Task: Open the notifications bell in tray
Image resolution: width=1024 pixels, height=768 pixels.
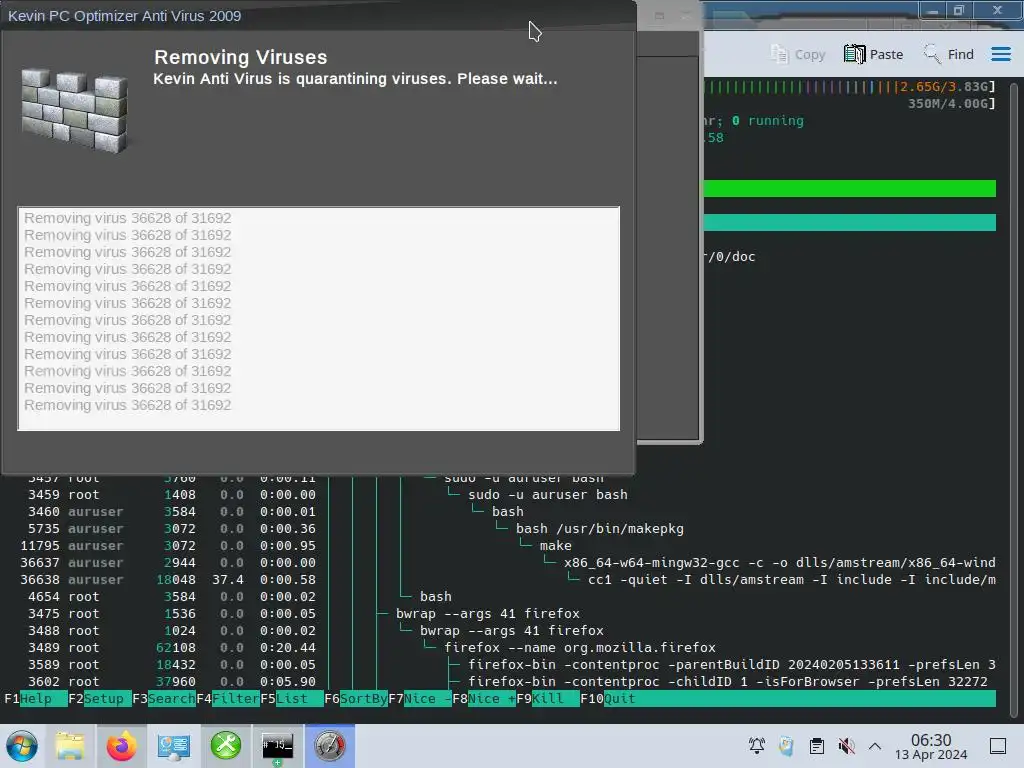Action: click(x=757, y=746)
